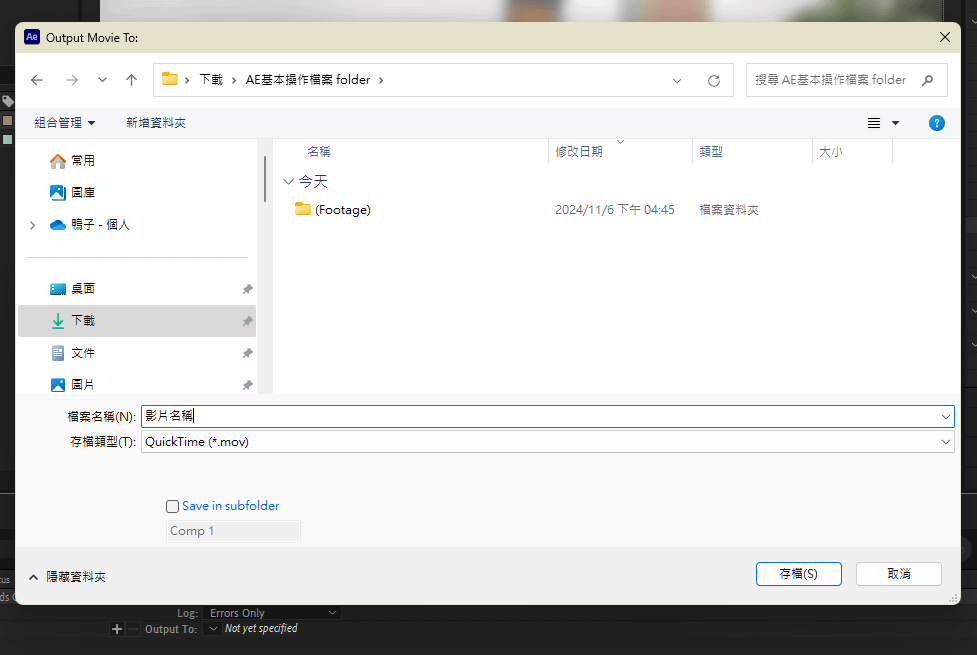Open the help question mark icon

tap(936, 123)
